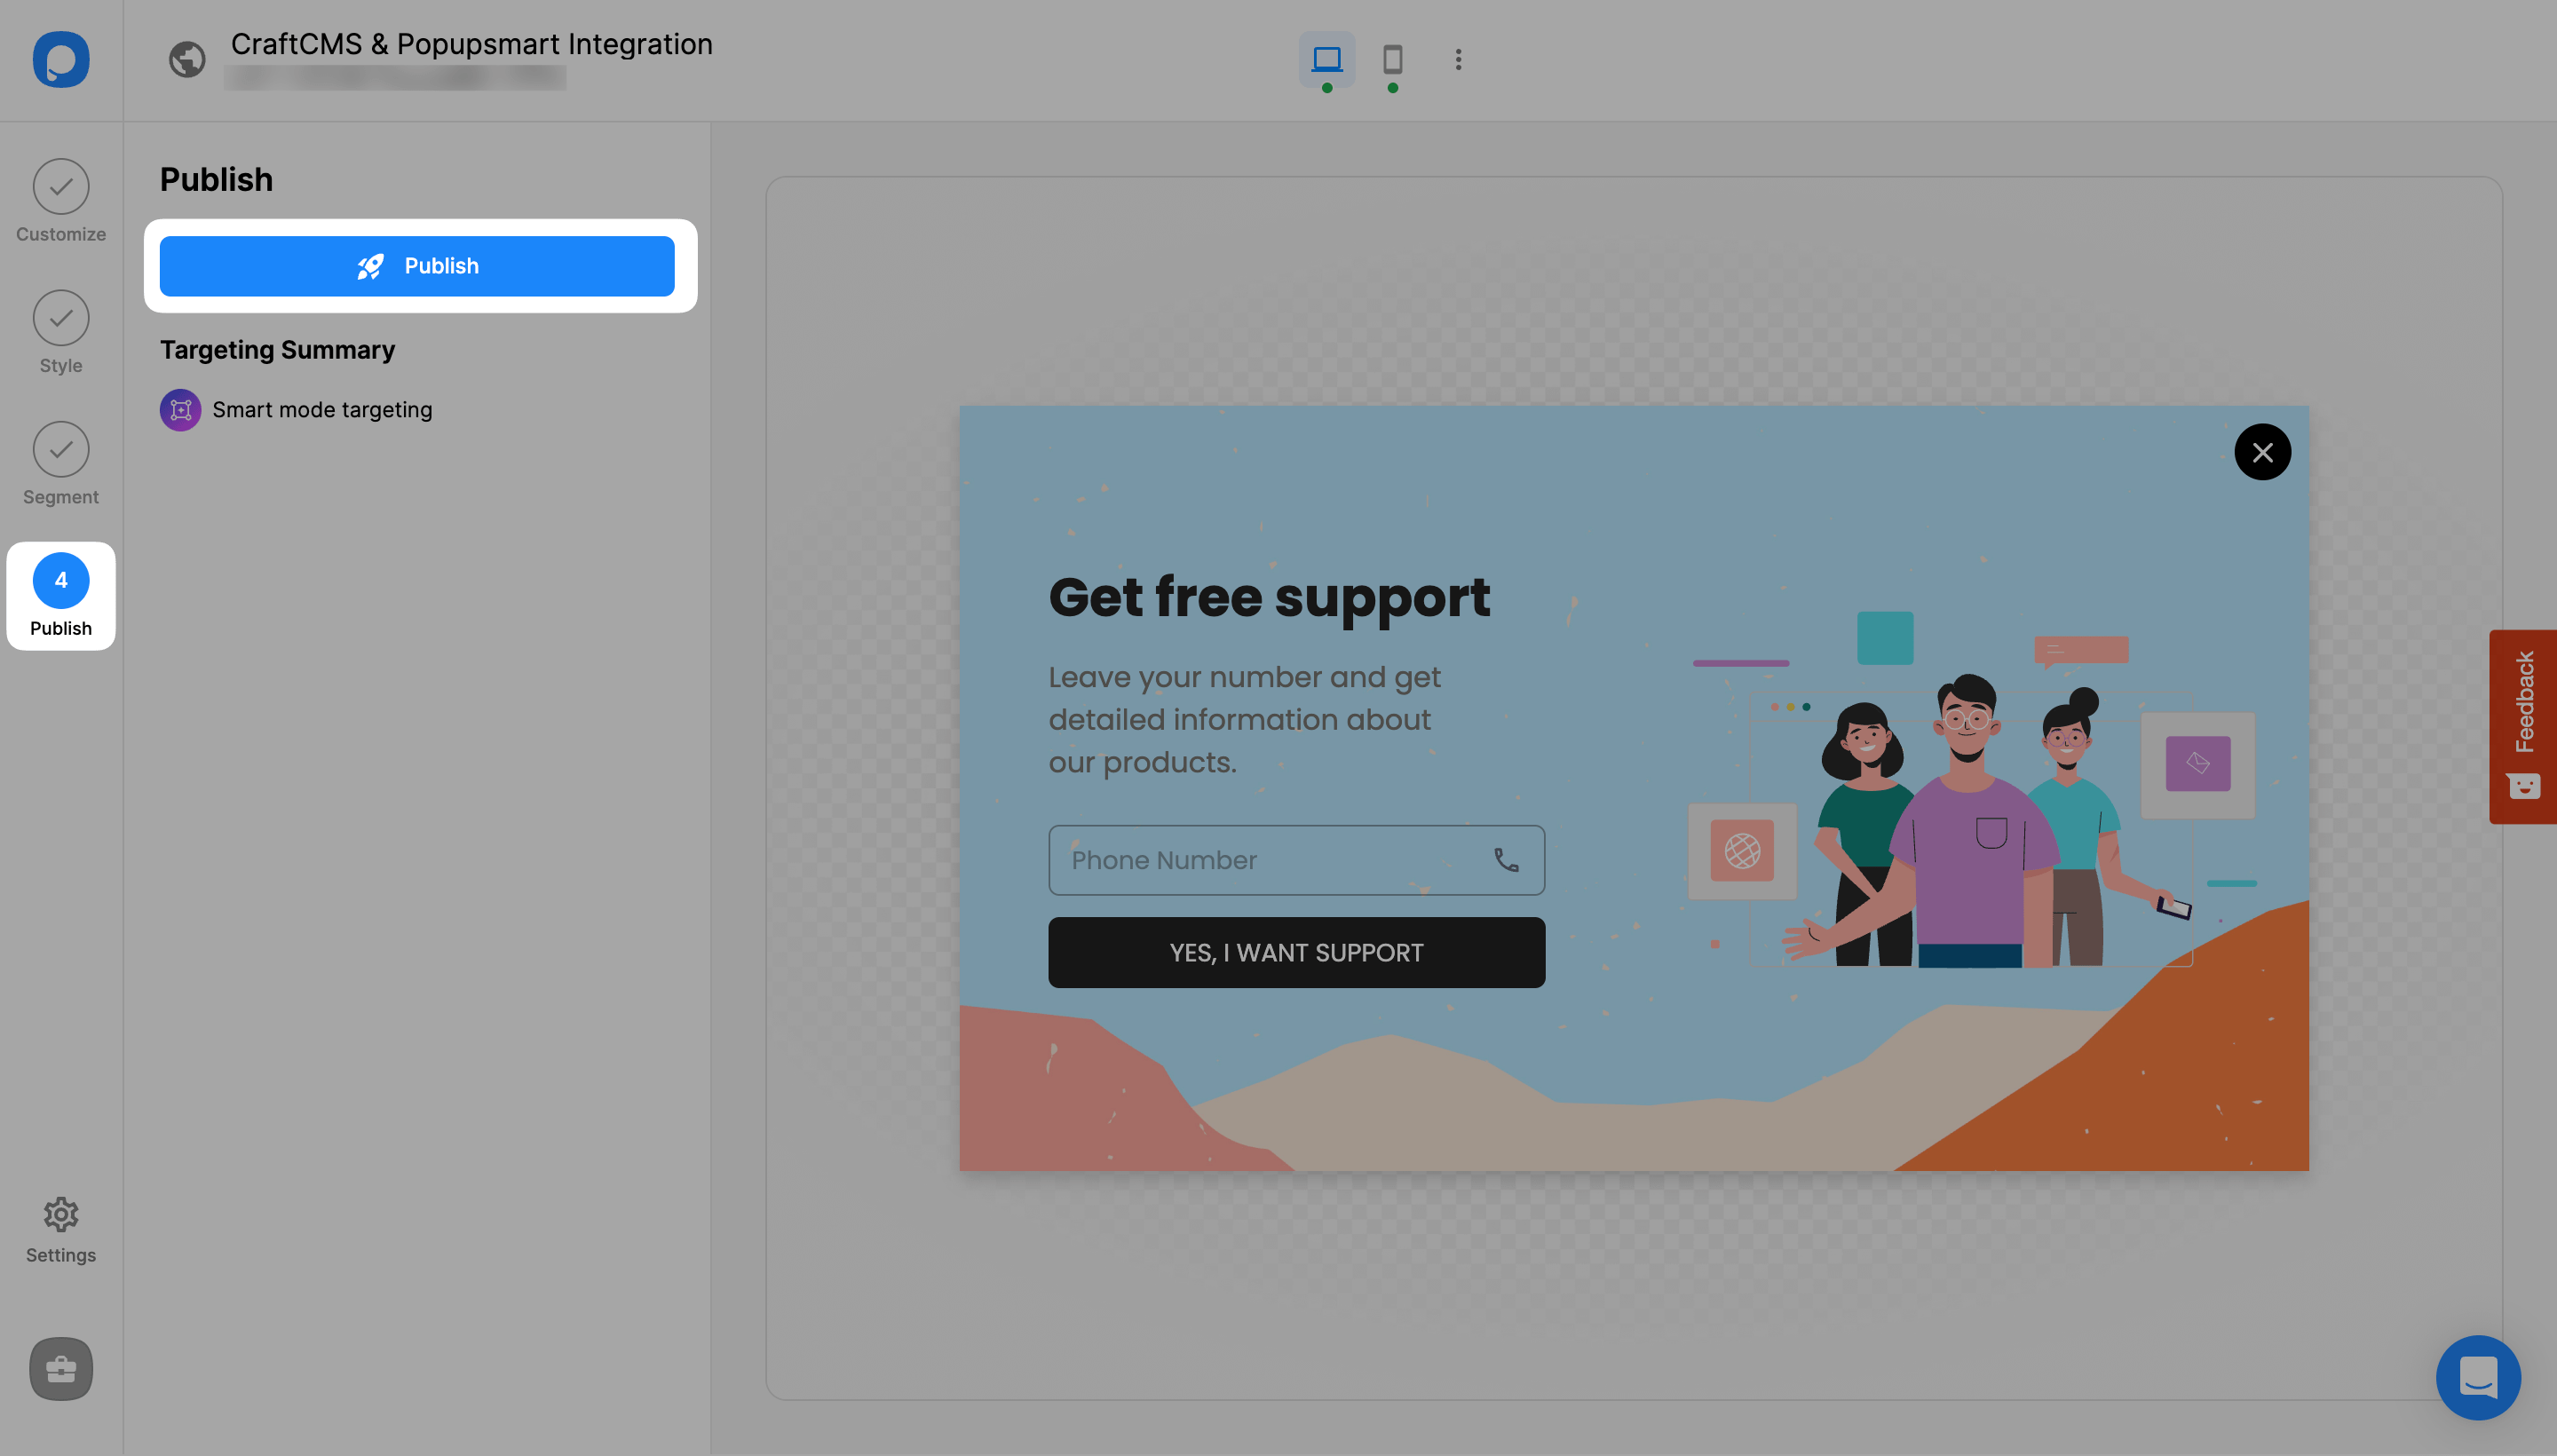Image resolution: width=2557 pixels, height=1456 pixels.
Task: Click the CraftCMS & Popupsmart Integration title
Action: click(471, 44)
